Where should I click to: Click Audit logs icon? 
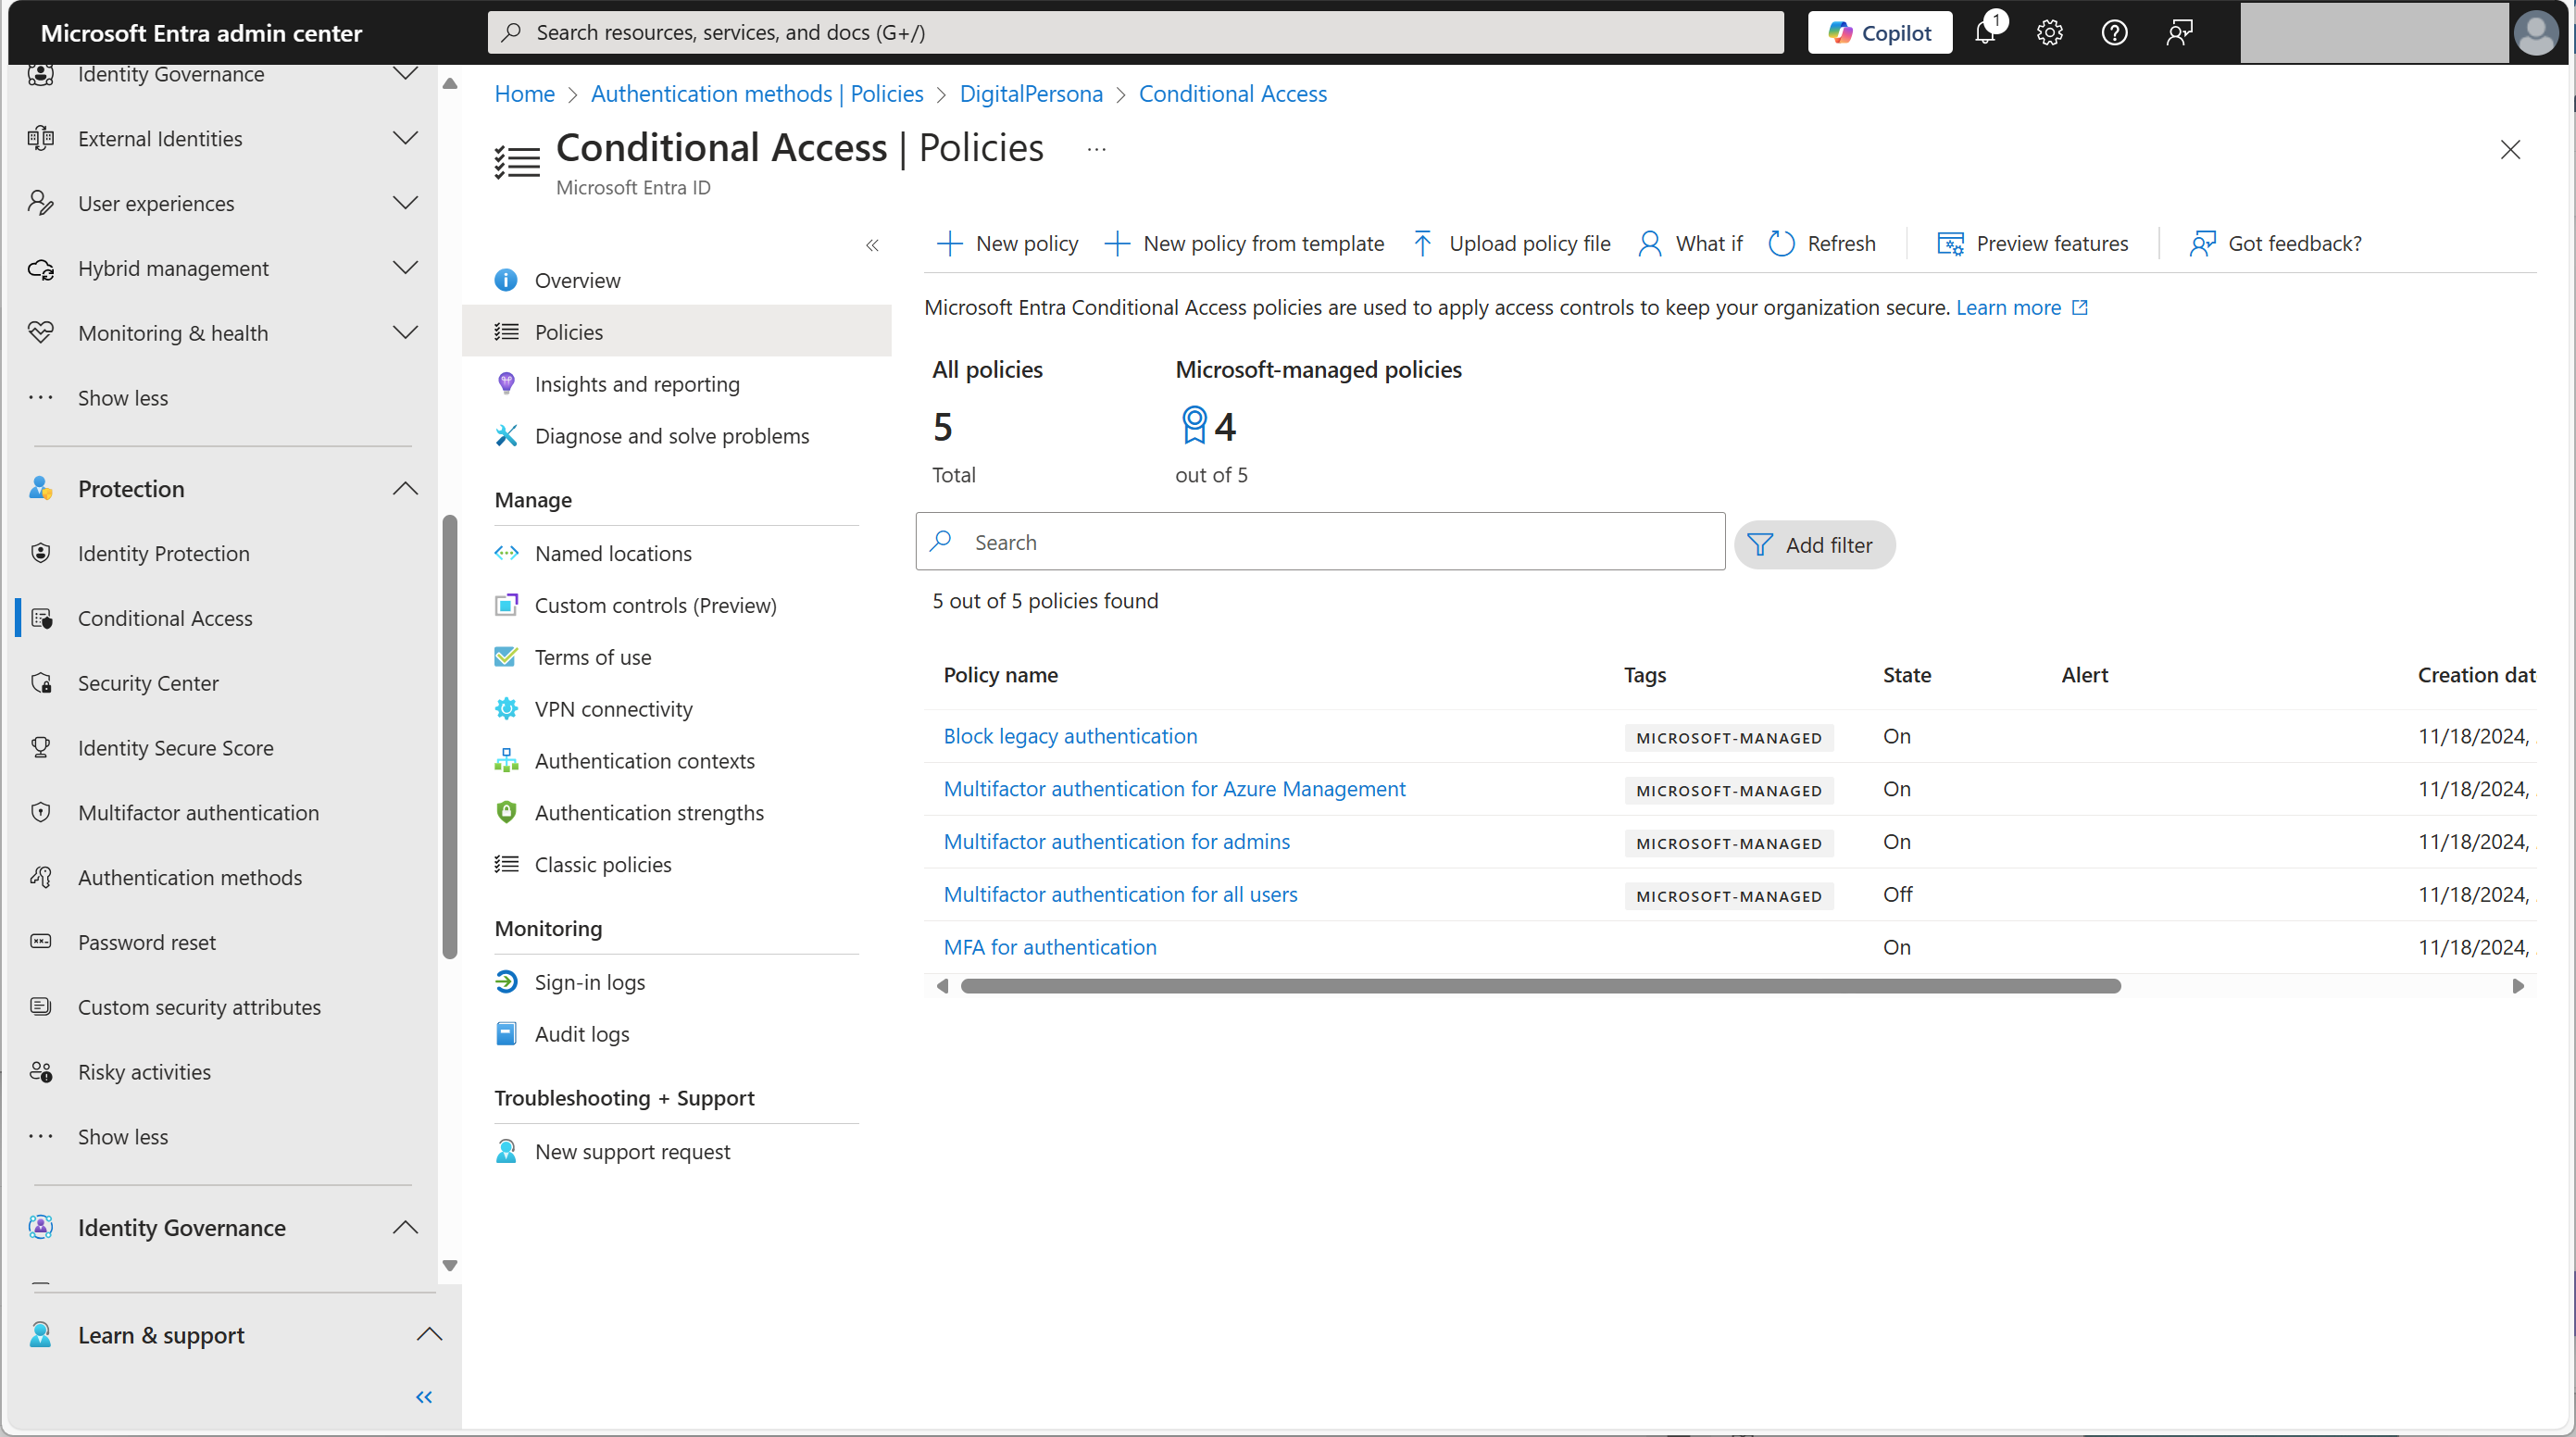coord(506,1033)
